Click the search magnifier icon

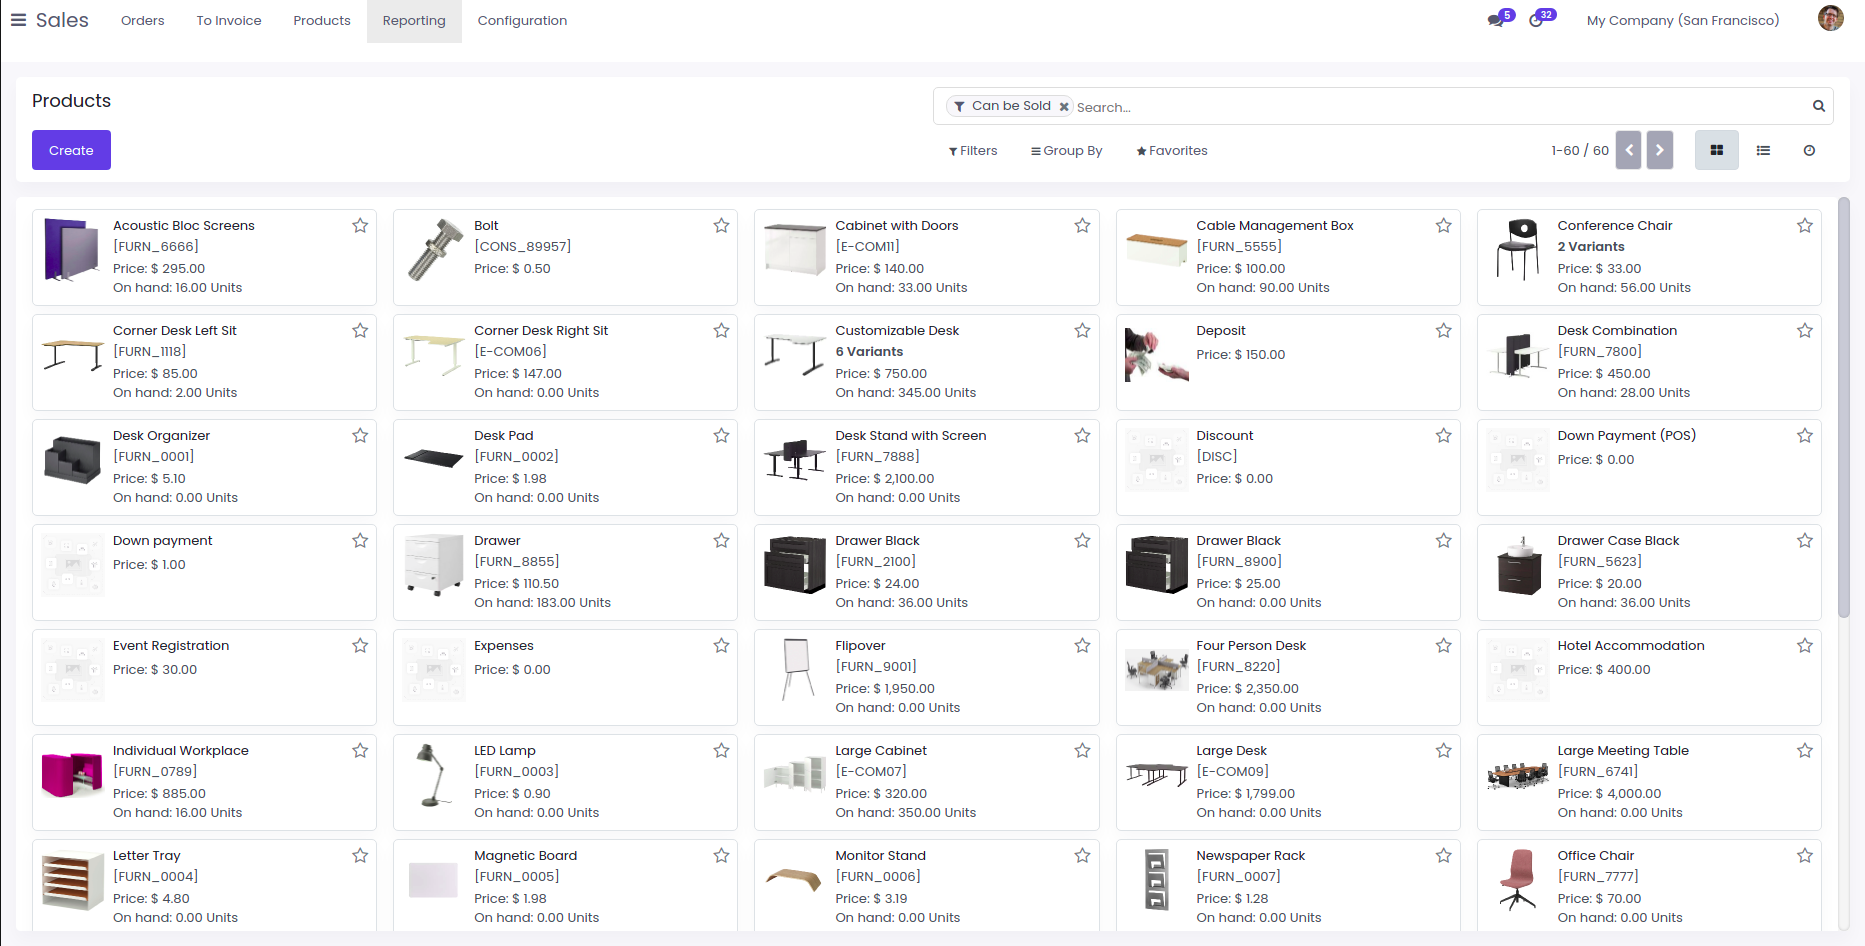(x=1818, y=106)
